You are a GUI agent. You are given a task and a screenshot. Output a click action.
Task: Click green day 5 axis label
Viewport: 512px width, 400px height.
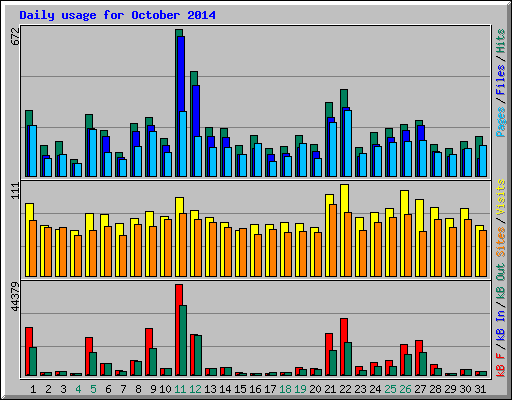[93, 389]
